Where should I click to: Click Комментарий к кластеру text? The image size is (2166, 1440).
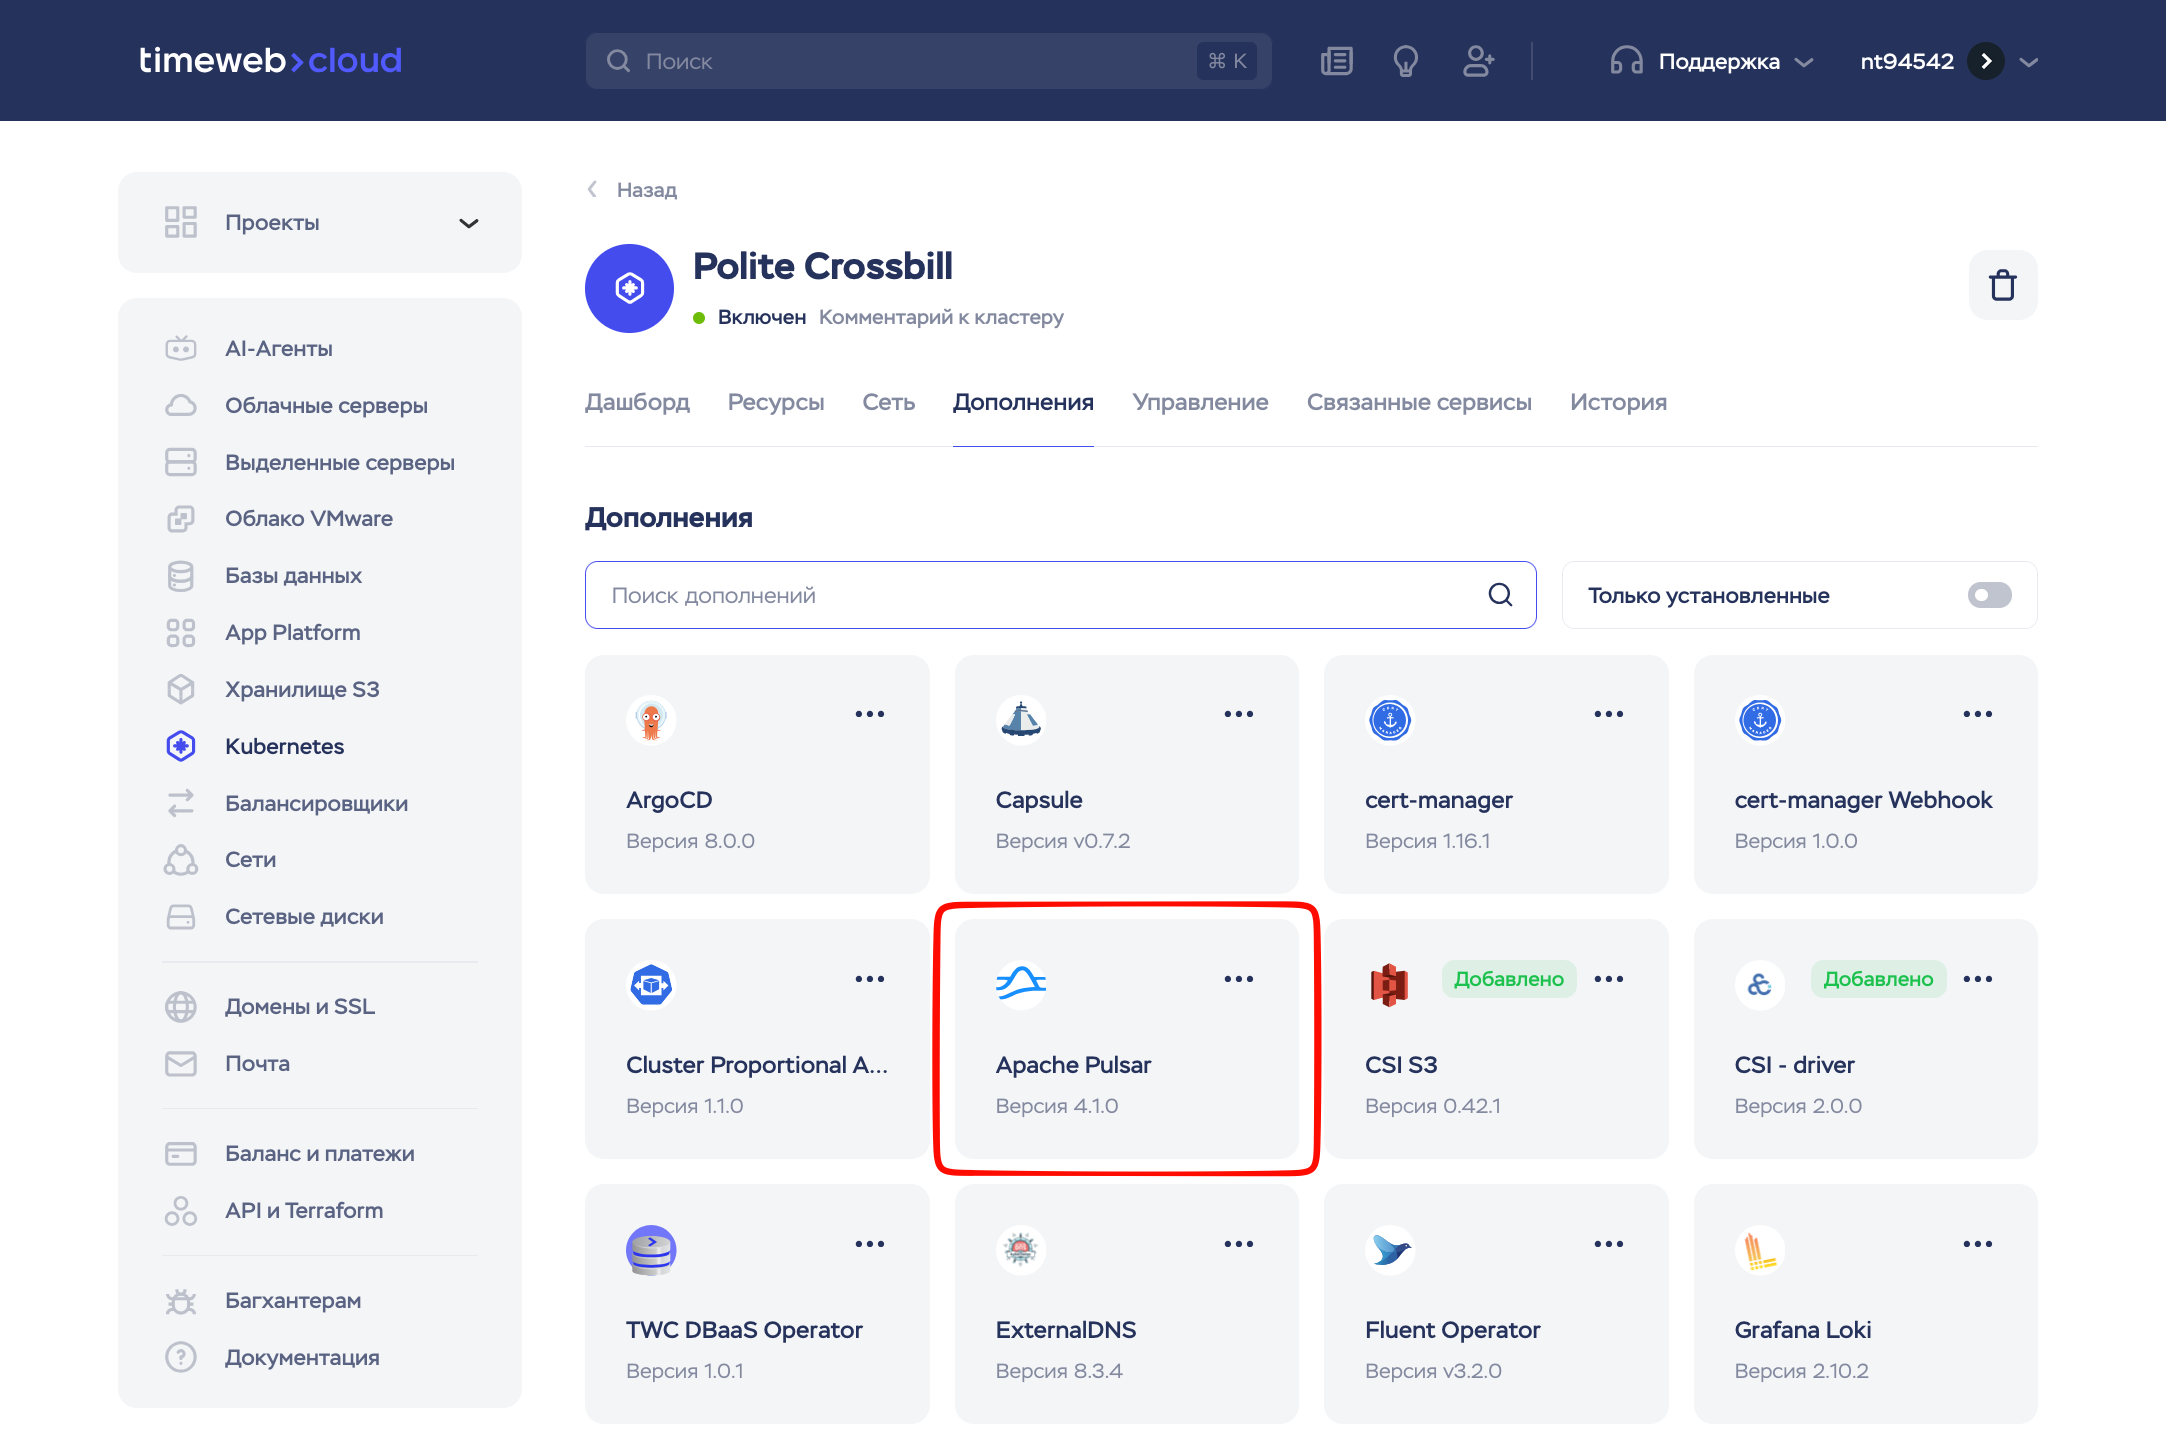940,317
